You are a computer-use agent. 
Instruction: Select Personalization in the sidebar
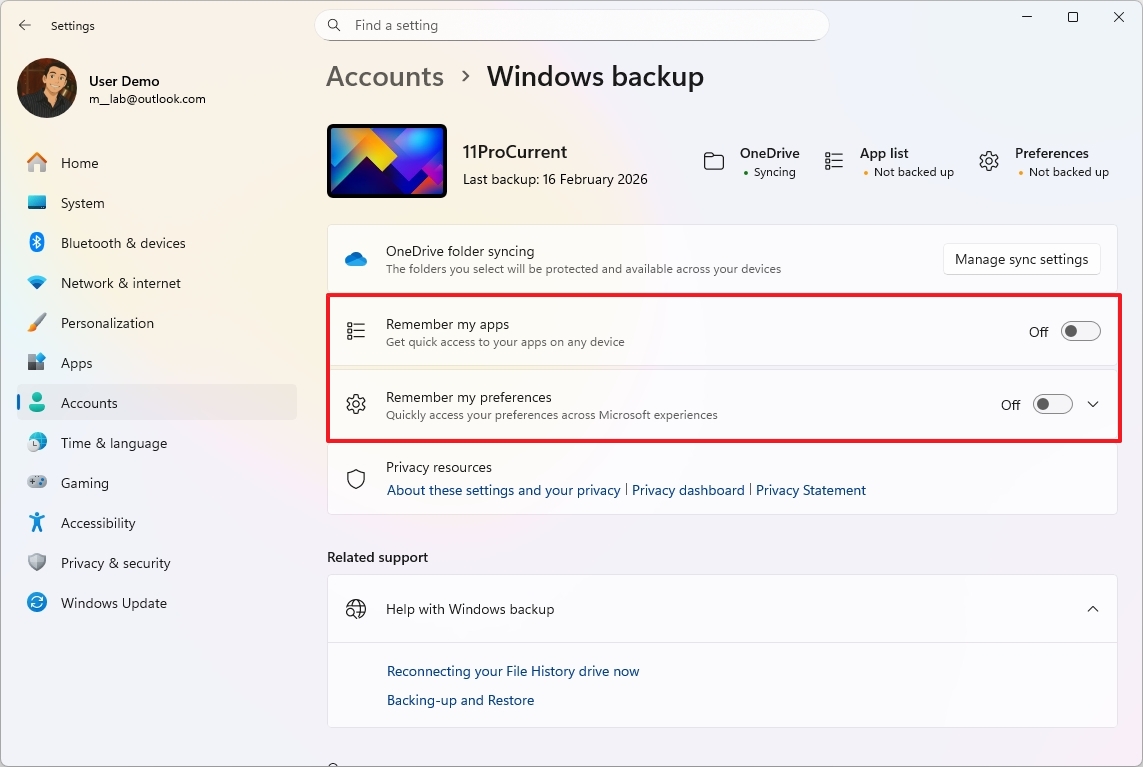107,322
